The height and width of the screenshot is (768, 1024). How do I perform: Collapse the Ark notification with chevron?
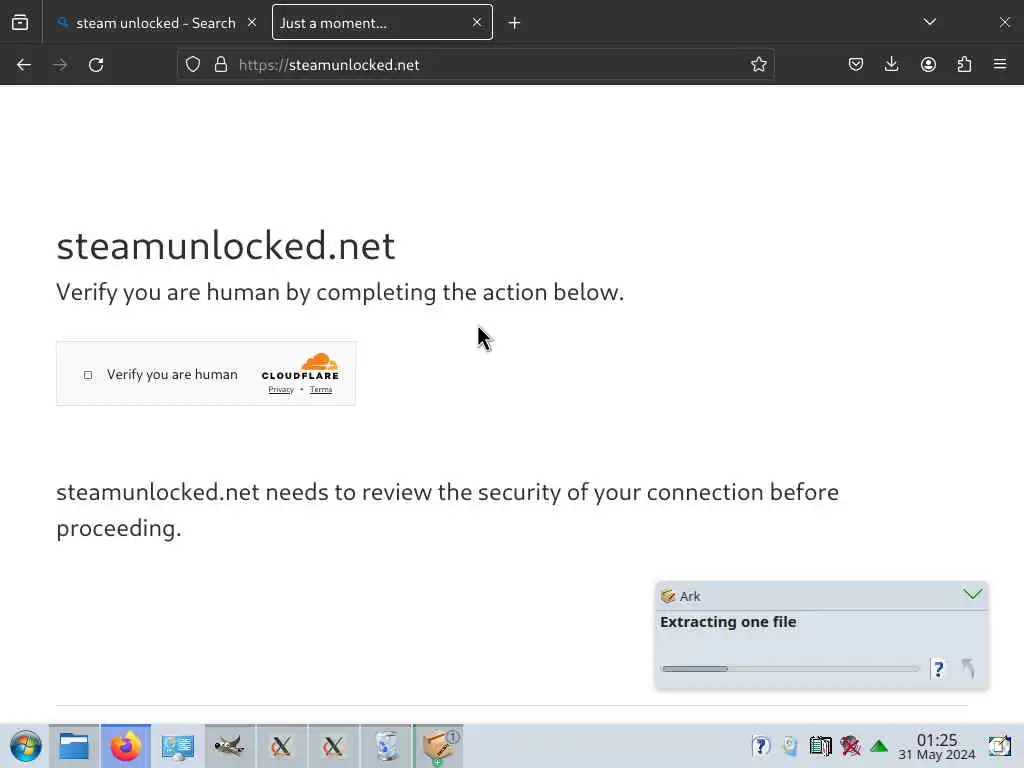(x=972, y=595)
